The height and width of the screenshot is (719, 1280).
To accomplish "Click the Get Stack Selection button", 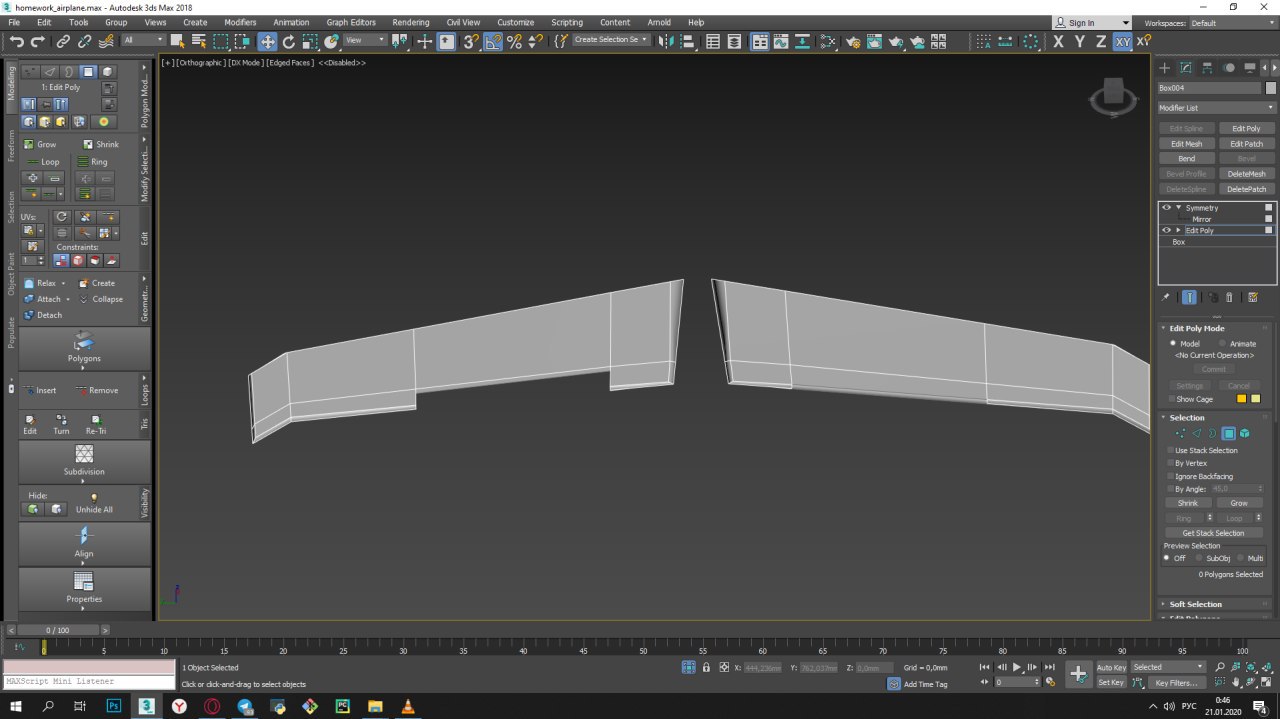I will coord(1214,533).
